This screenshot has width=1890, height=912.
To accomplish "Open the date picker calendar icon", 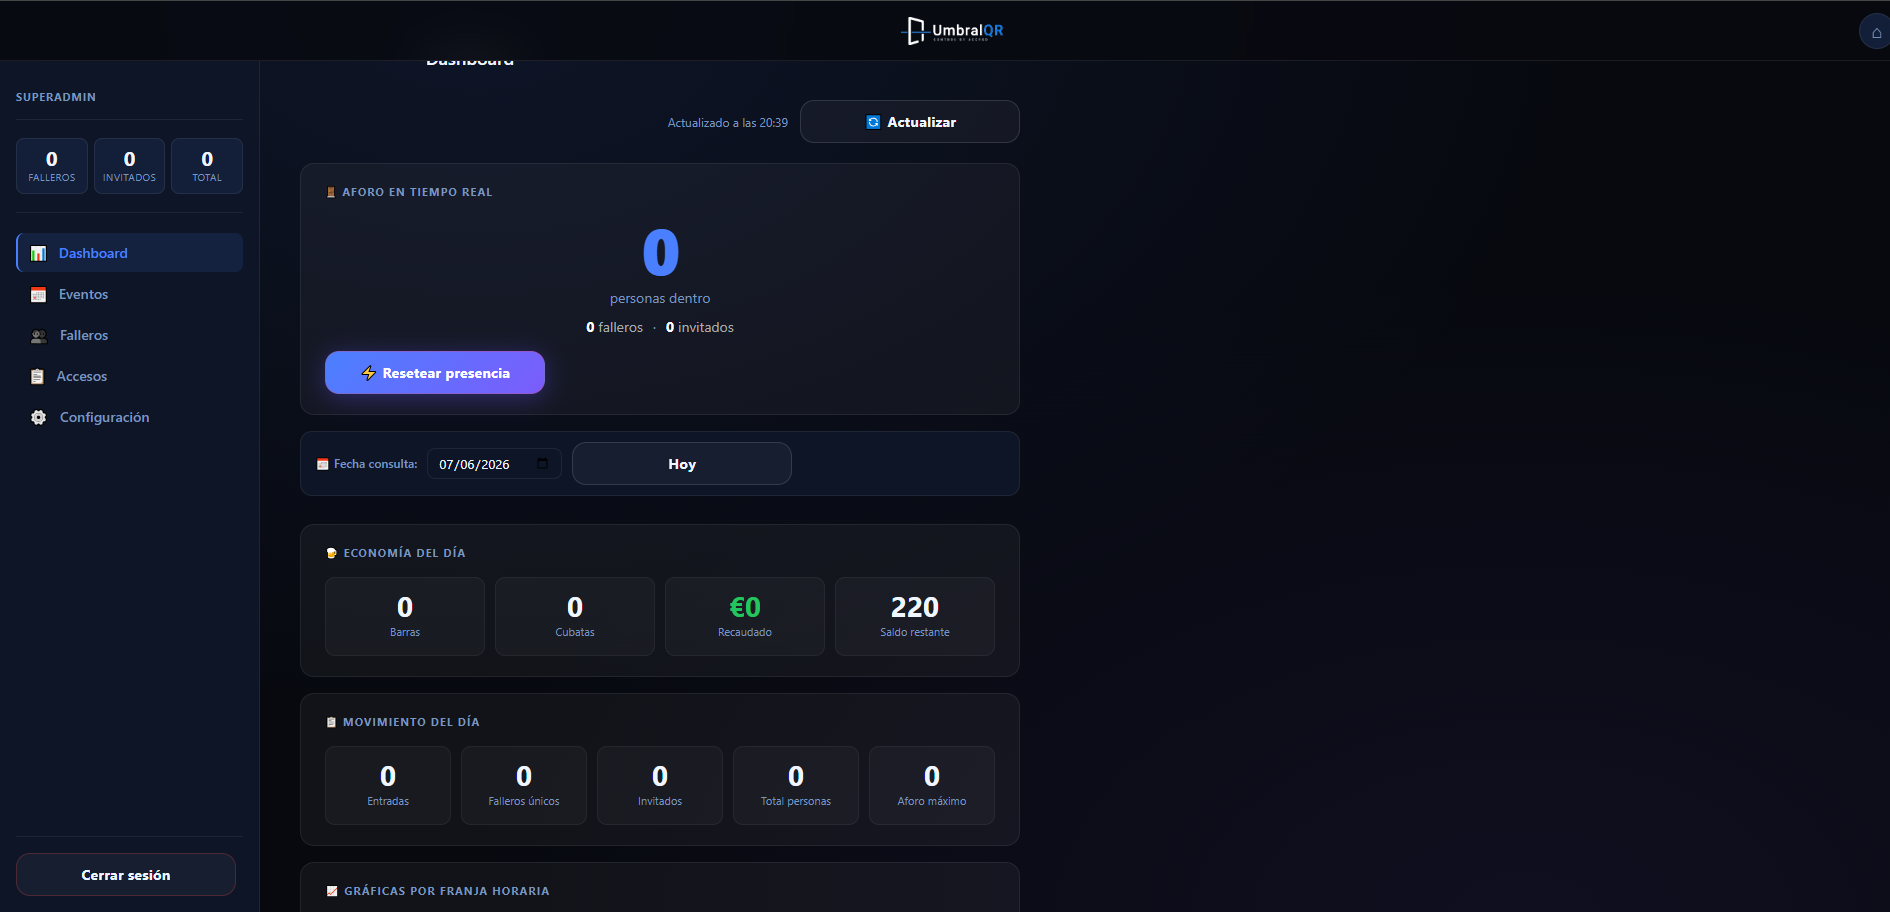I will (x=543, y=463).
